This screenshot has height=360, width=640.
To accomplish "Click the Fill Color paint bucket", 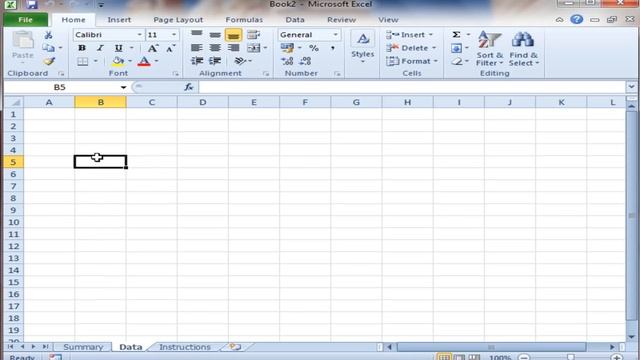I will tap(118, 62).
